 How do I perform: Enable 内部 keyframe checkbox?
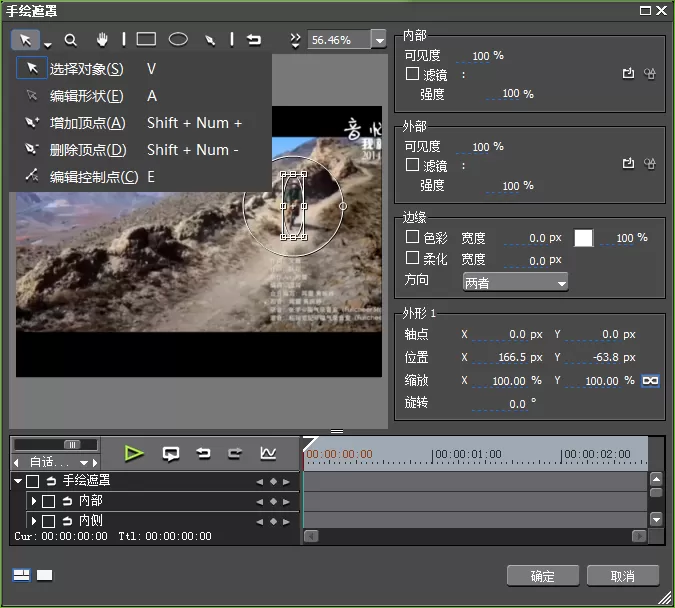[x=48, y=501]
